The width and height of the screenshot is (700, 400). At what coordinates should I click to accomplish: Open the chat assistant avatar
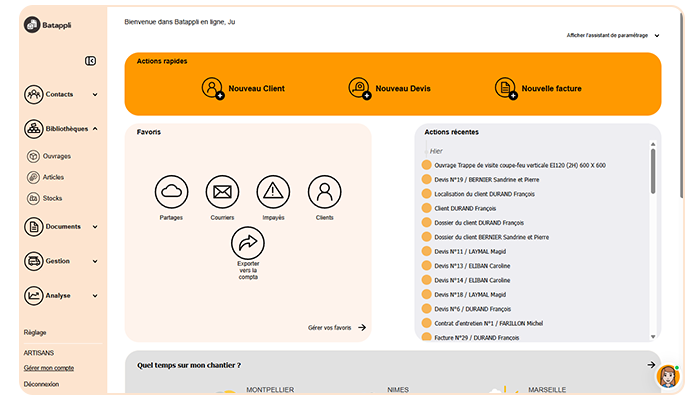[x=668, y=376]
